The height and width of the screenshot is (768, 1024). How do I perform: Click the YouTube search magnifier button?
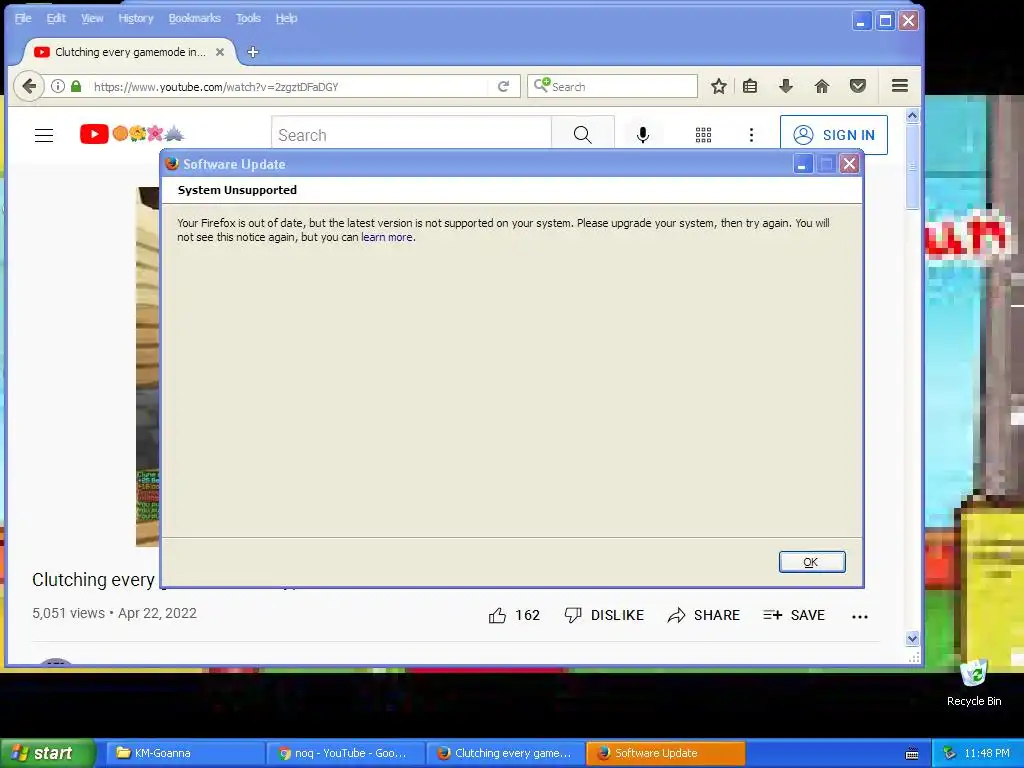click(x=583, y=135)
